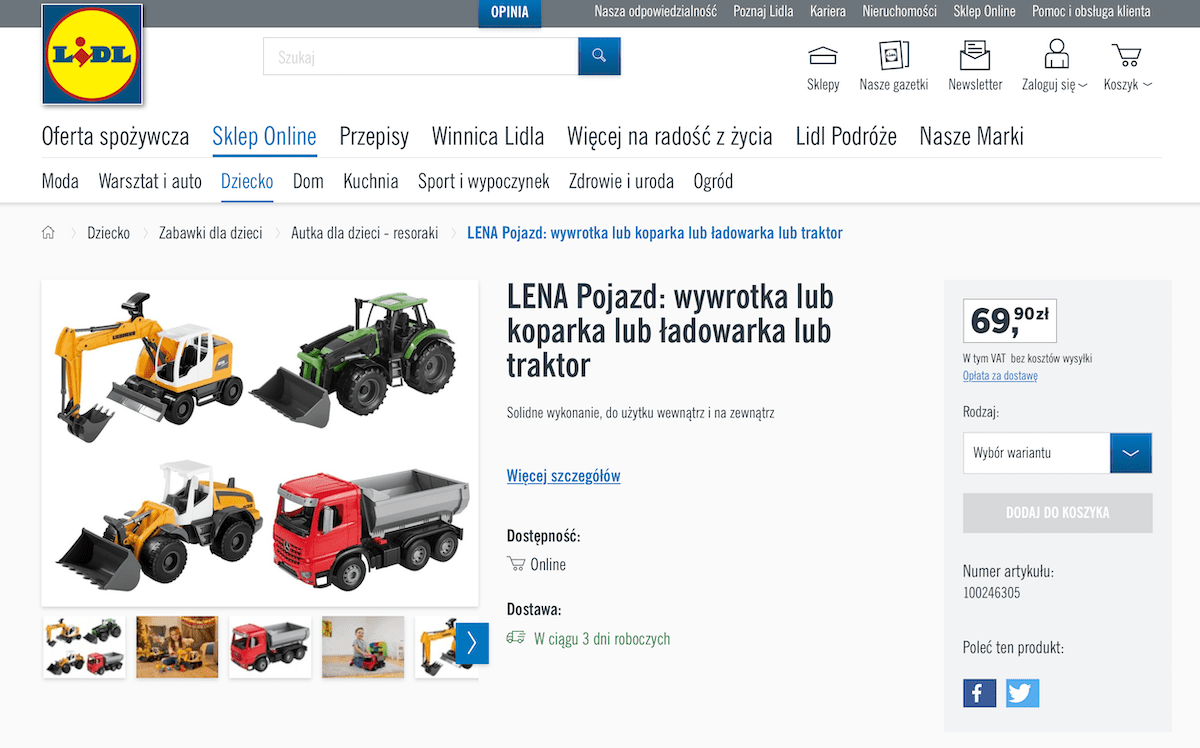Screen dimensions: 1200x748
Task: Select fourth thumbnail with sitting child
Action: (x=363, y=647)
